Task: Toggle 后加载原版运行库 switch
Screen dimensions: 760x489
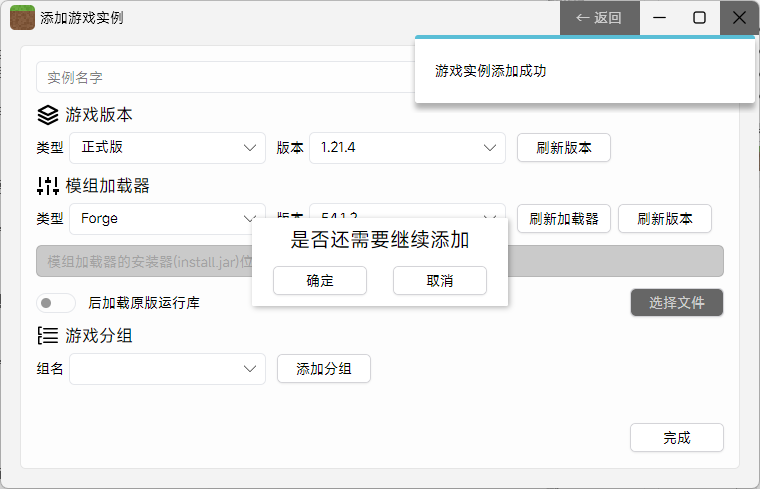Action: [56, 302]
